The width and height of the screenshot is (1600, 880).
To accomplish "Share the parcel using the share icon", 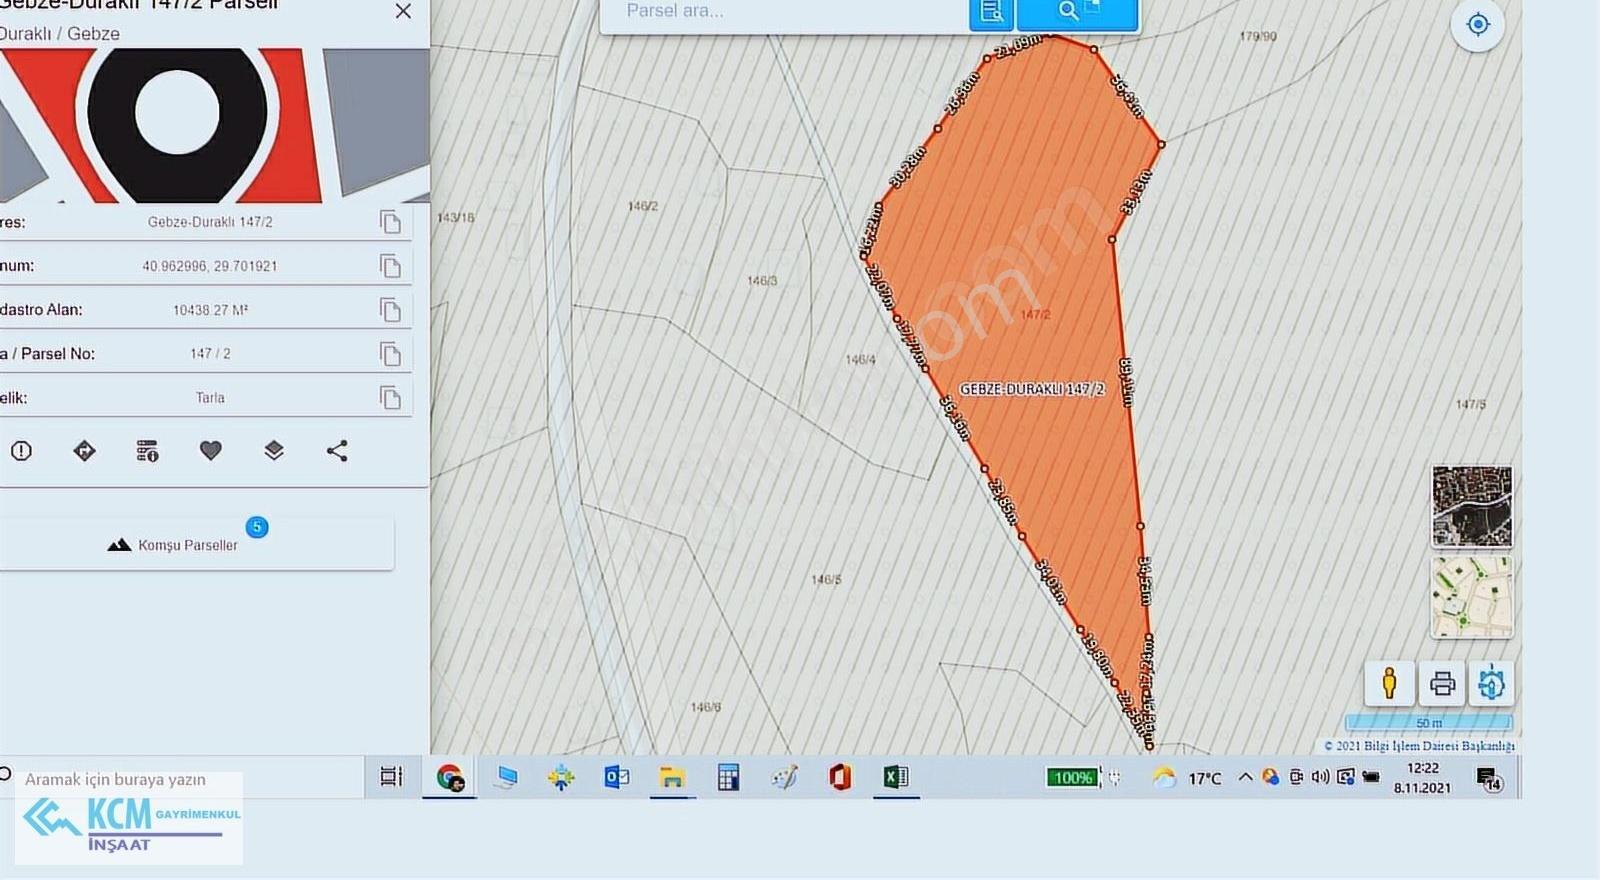I will 337,451.
